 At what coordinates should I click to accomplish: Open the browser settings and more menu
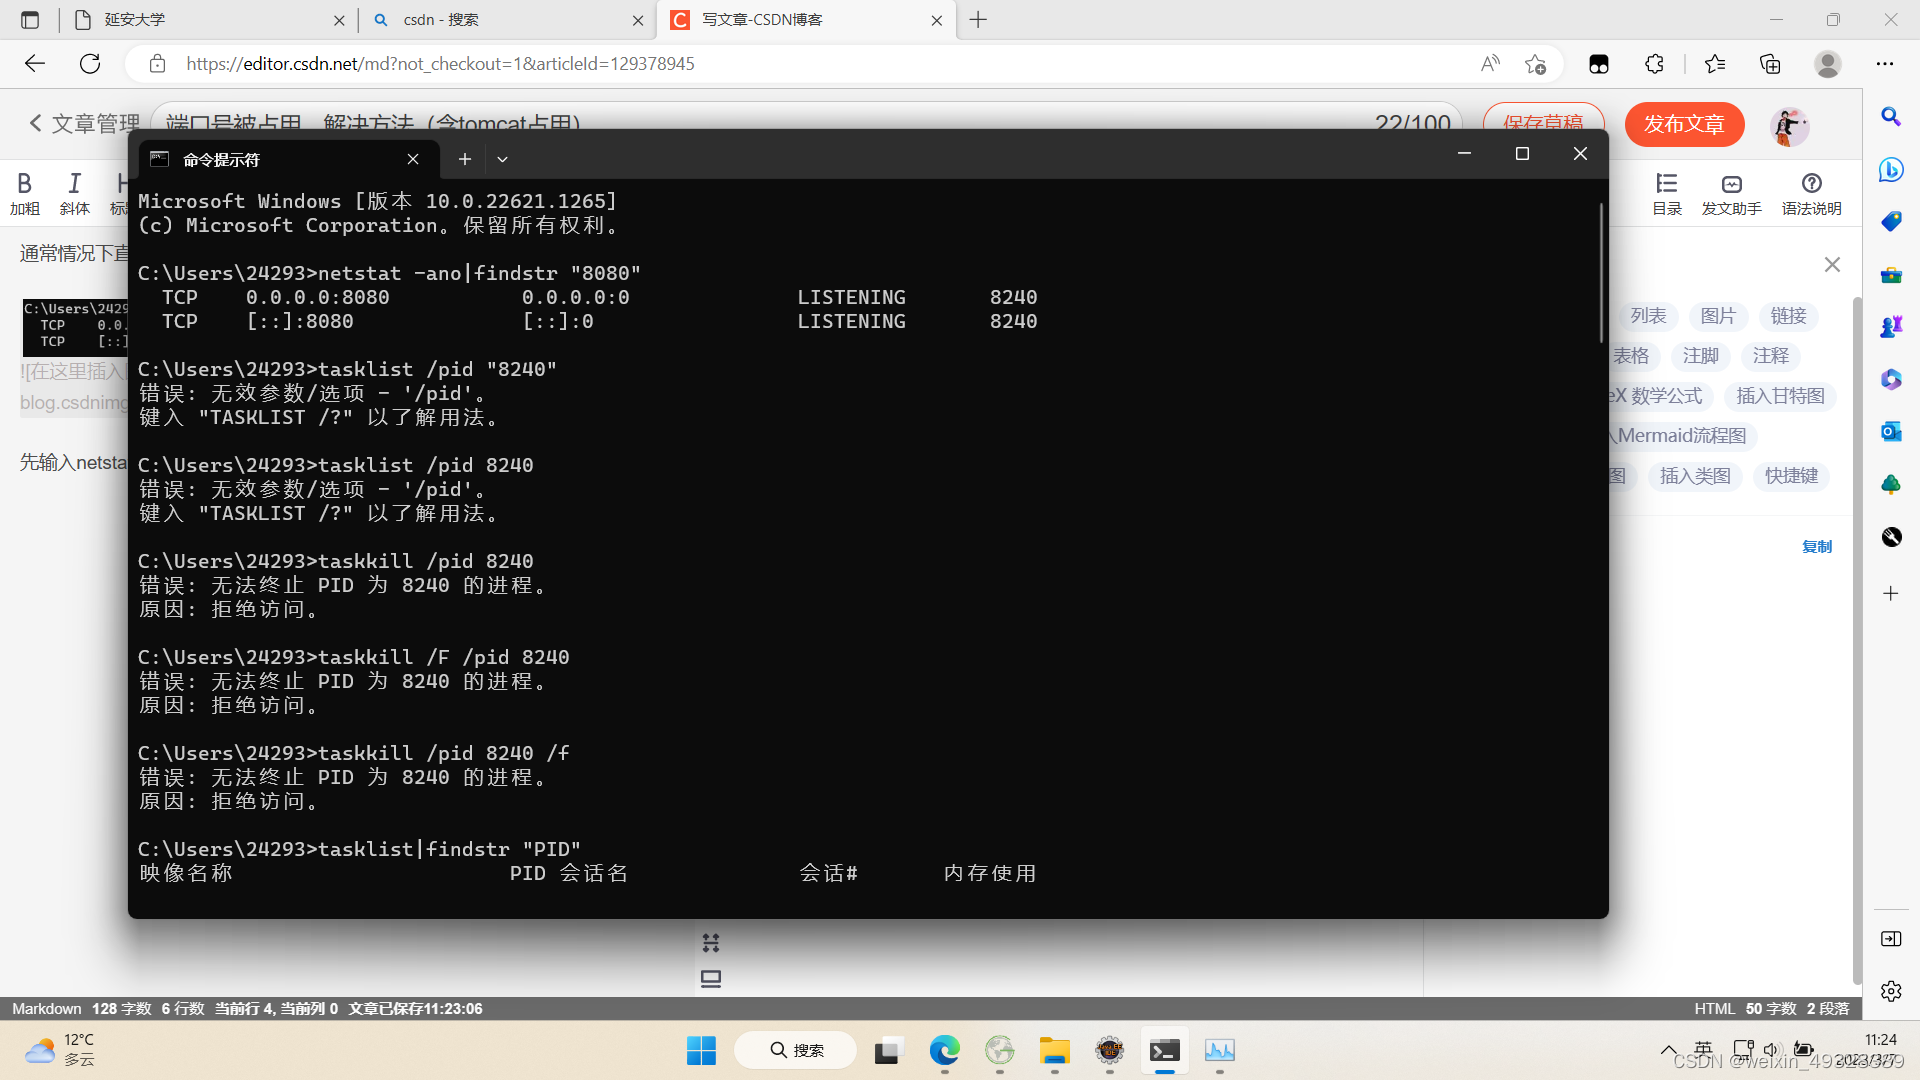click(x=1885, y=64)
